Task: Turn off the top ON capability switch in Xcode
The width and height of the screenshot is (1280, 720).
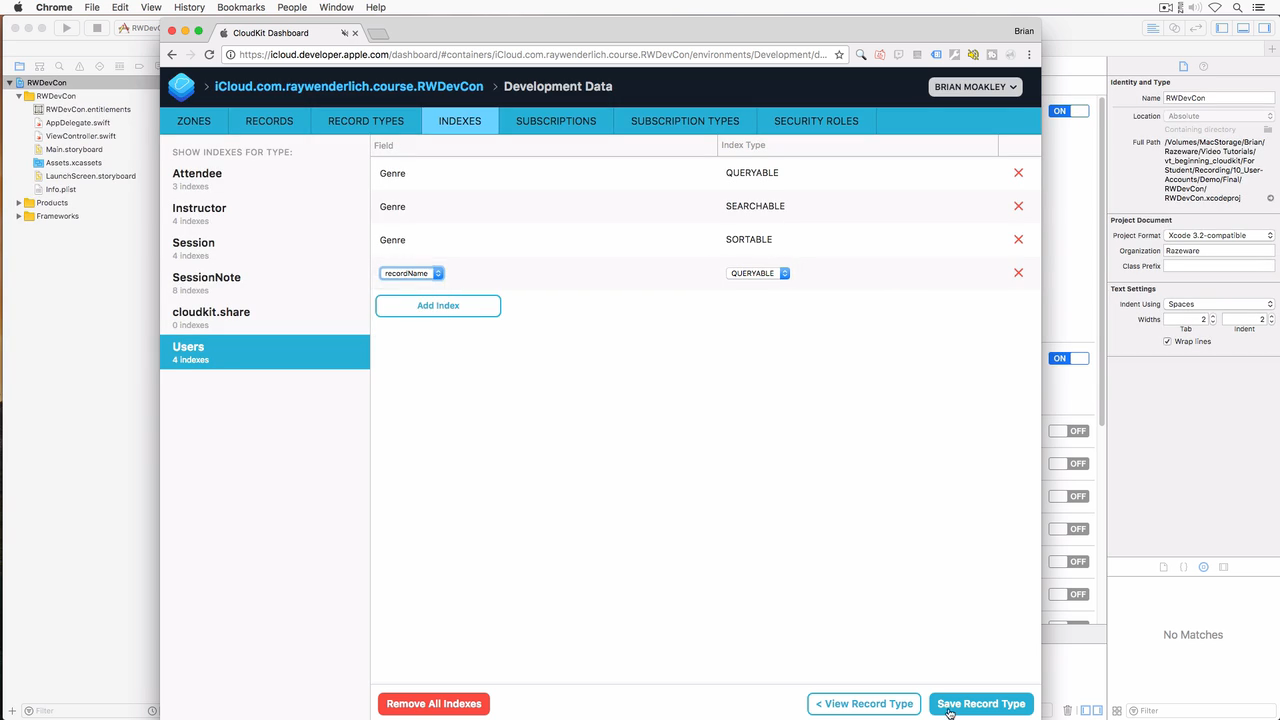Action: coord(1068,111)
